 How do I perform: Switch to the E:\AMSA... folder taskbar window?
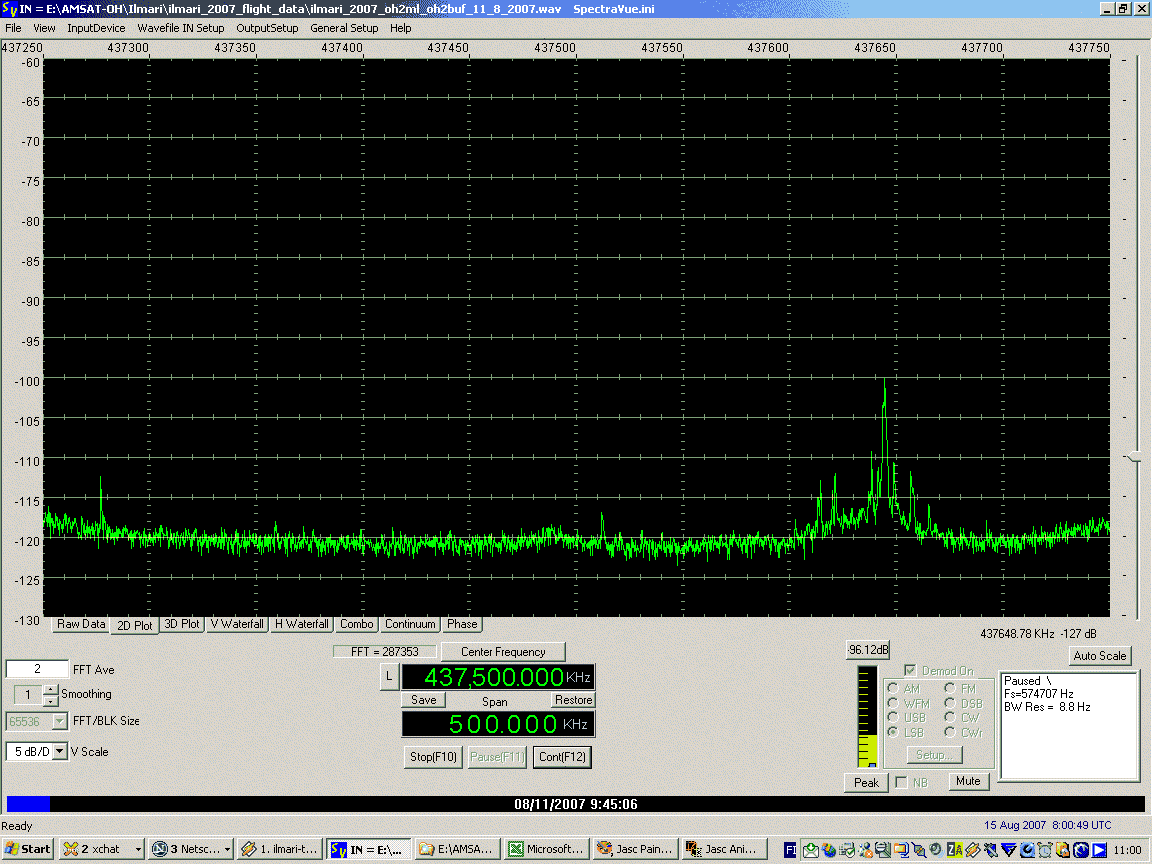click(458, 849)
